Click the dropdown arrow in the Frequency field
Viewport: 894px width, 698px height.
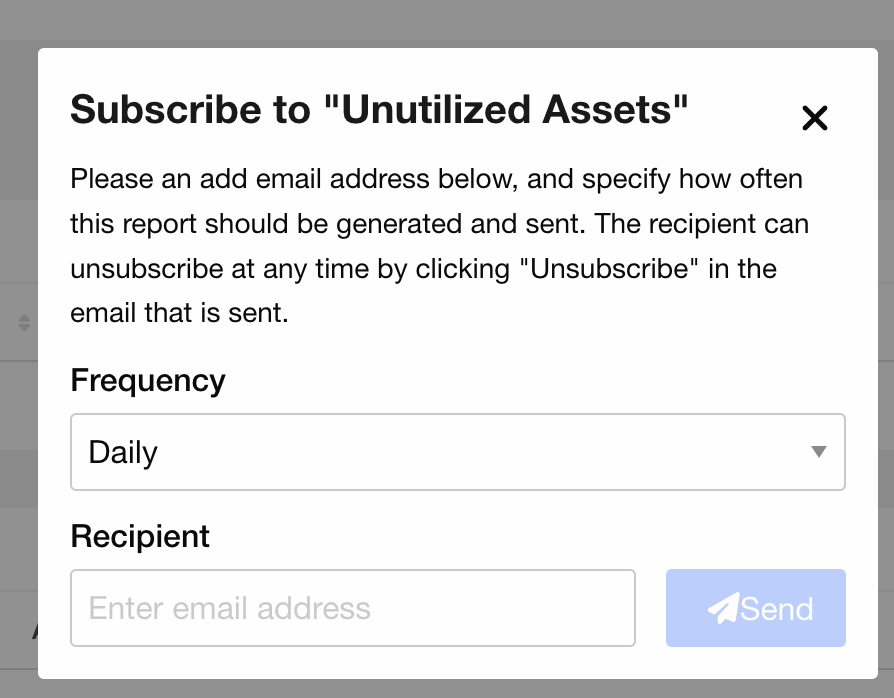pyautogui.click(x=819, y=452)
